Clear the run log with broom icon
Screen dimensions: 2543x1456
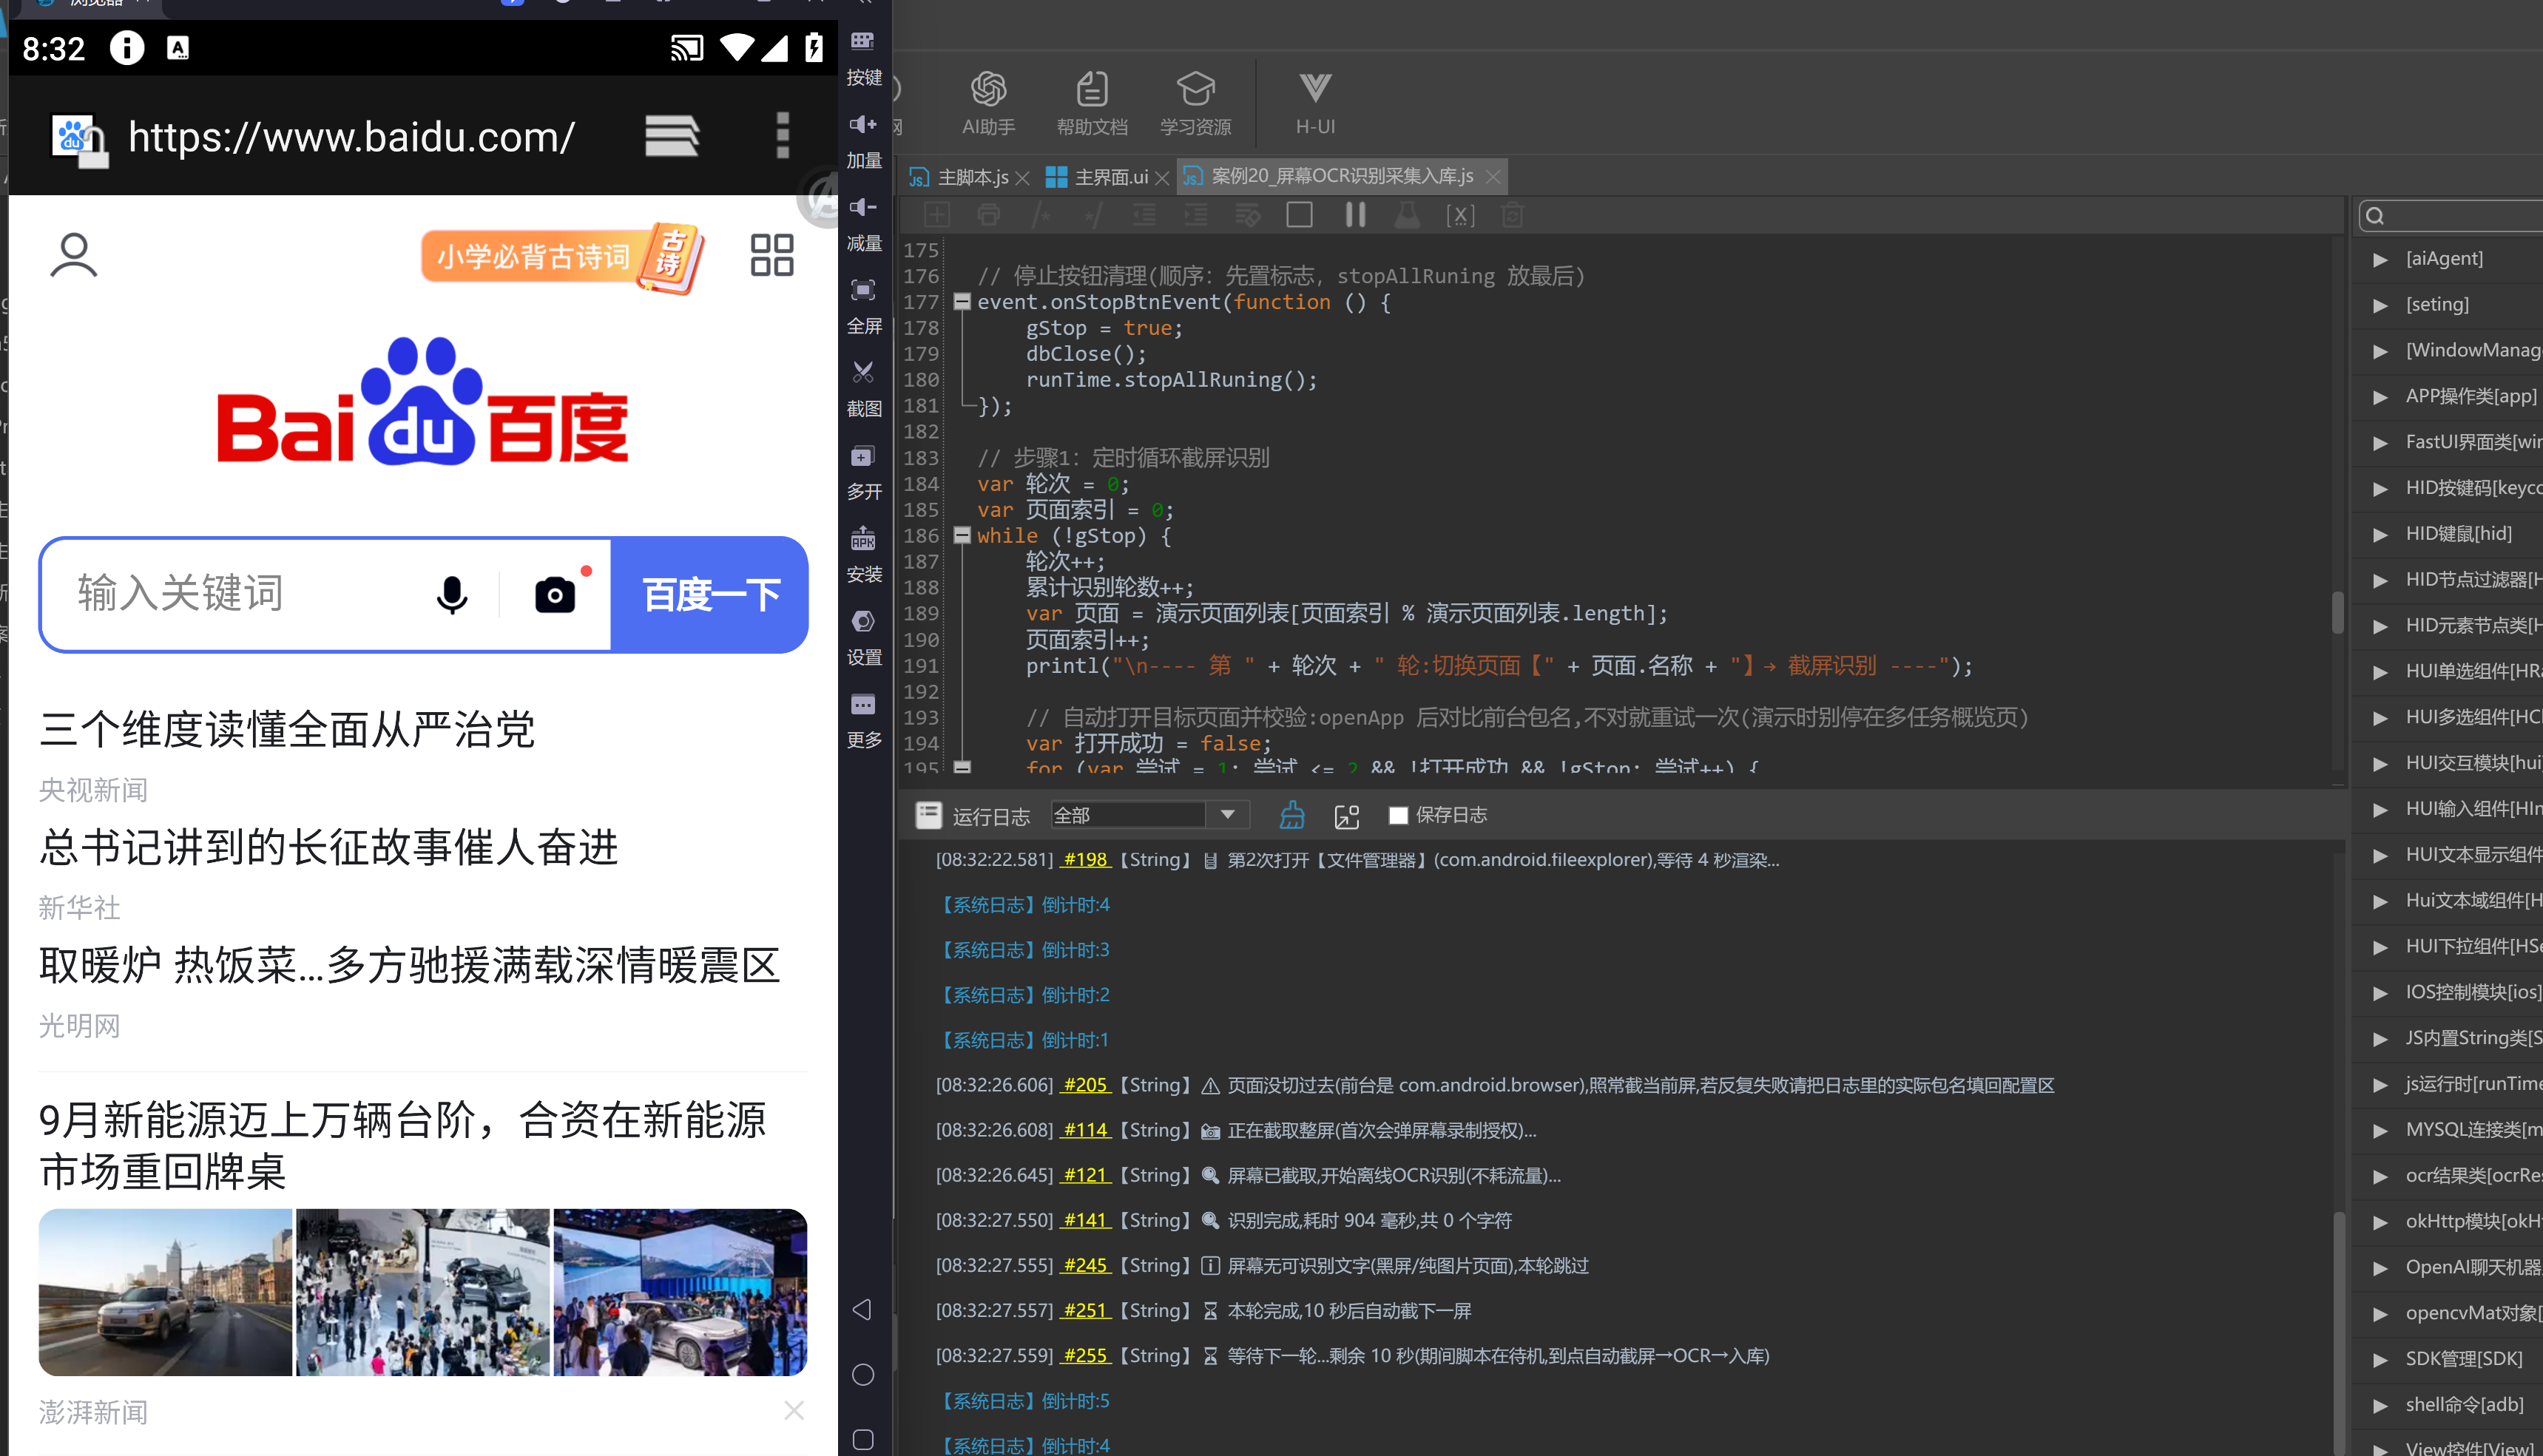pyautogui.click(x=1292, y=815)
